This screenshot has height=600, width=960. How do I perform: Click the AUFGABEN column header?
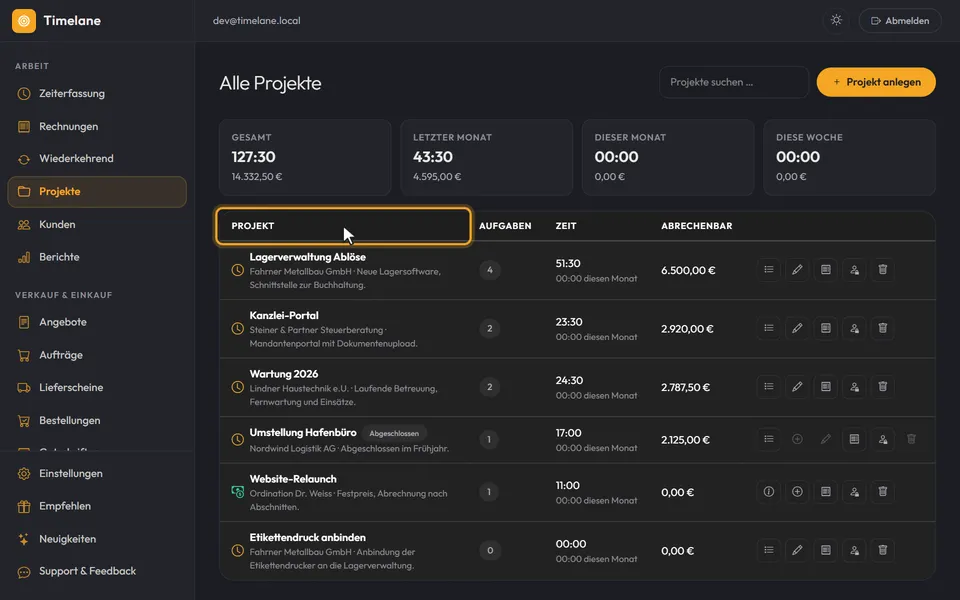505,226
